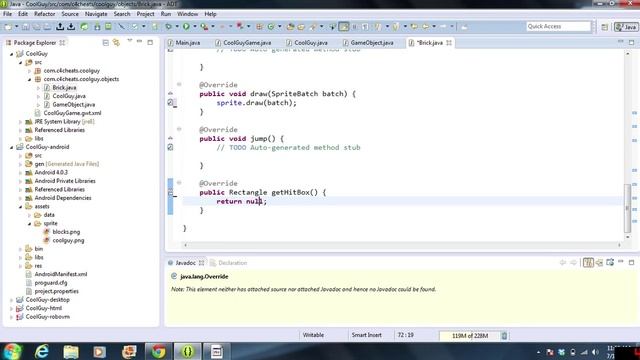Image resolution: width=640 pixels, height=360 pixels.
Task: Click the New file toolbar icon
Action: pyautogui.click(x=8, y=27)
